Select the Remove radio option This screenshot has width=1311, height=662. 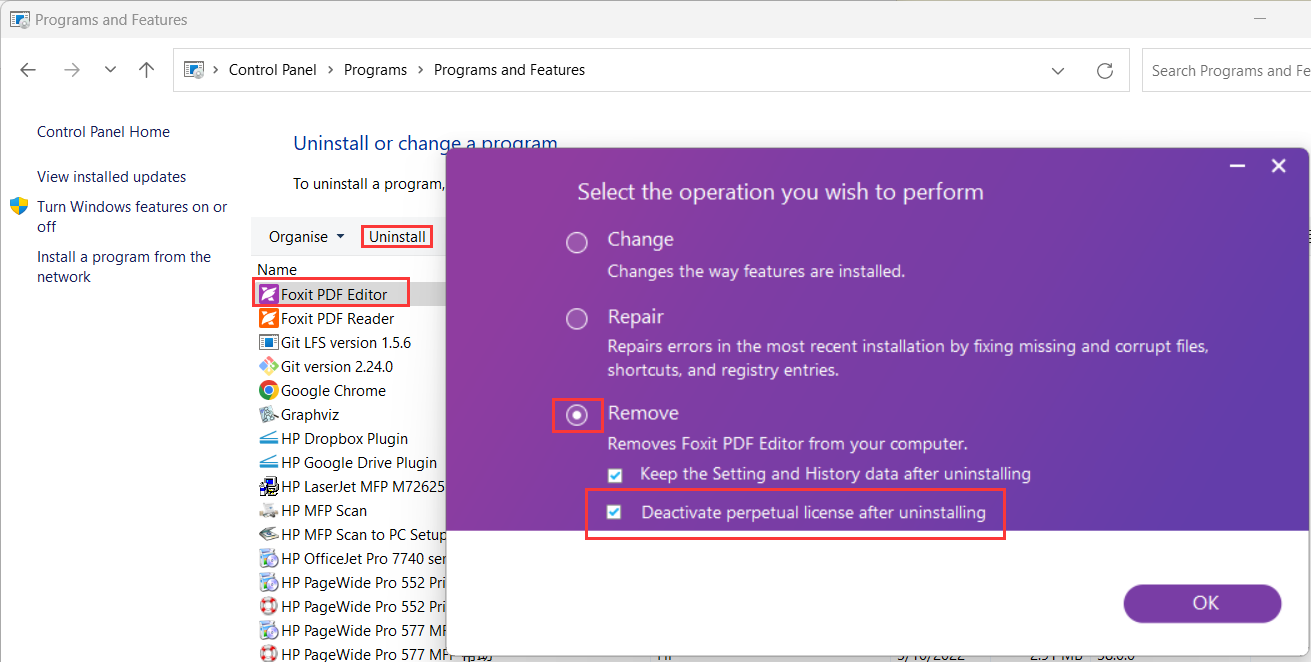pos(577,415)
